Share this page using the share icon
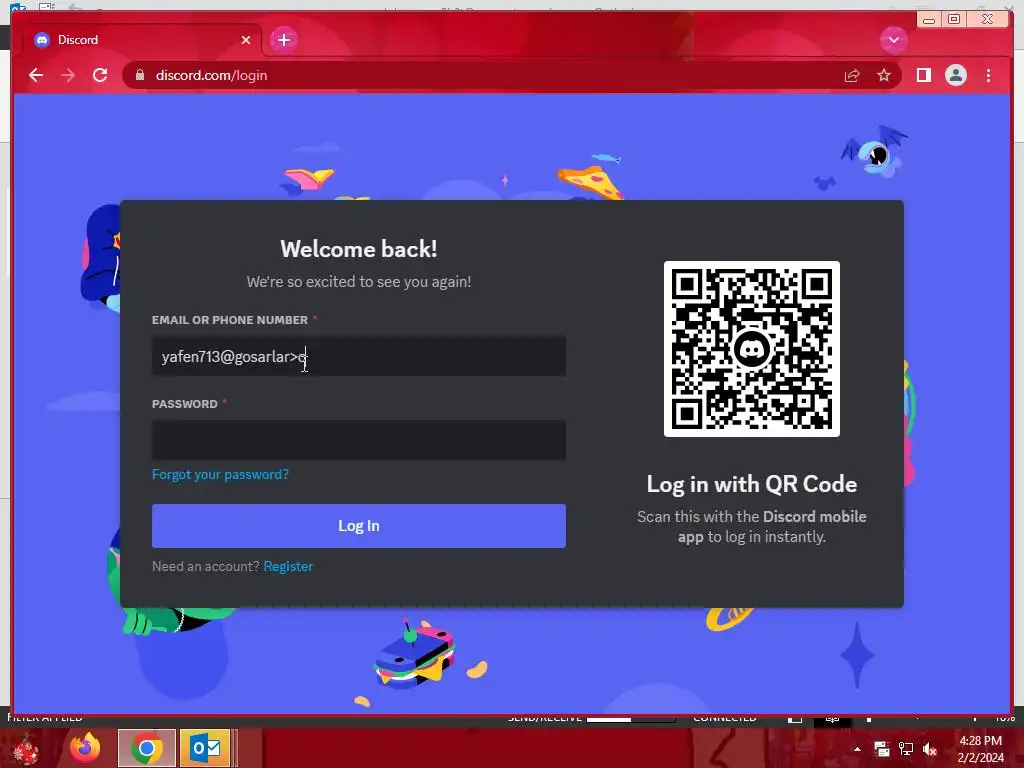 coord(852,76)
